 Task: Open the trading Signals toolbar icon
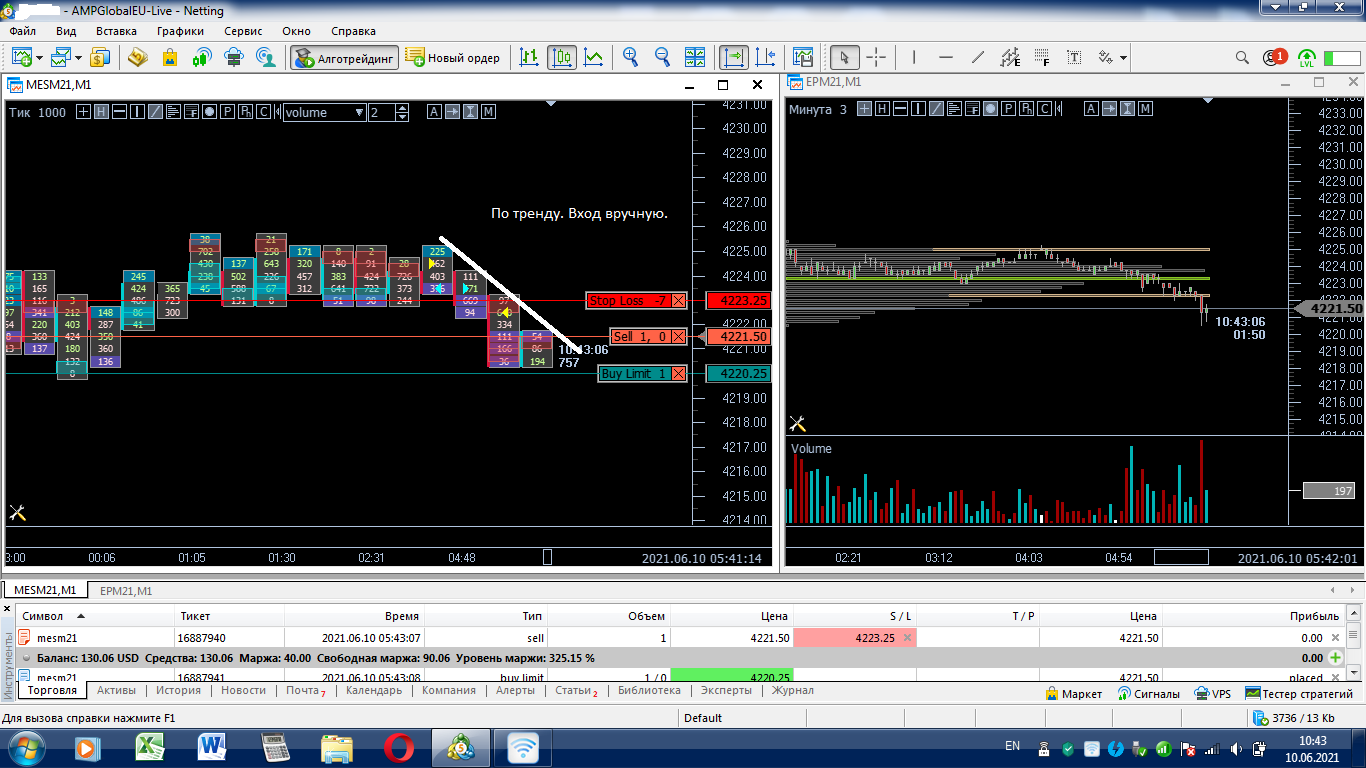(x=202, y=57)
